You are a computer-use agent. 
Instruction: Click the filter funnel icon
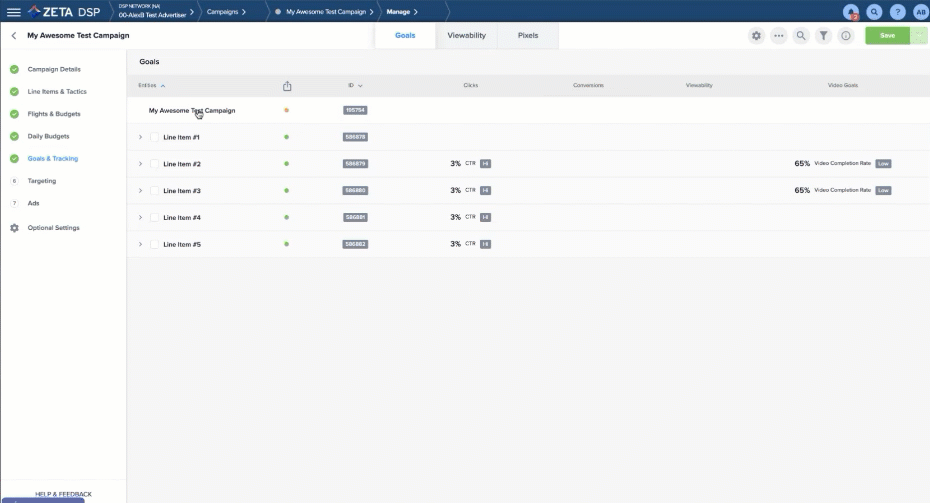[823, 35]
